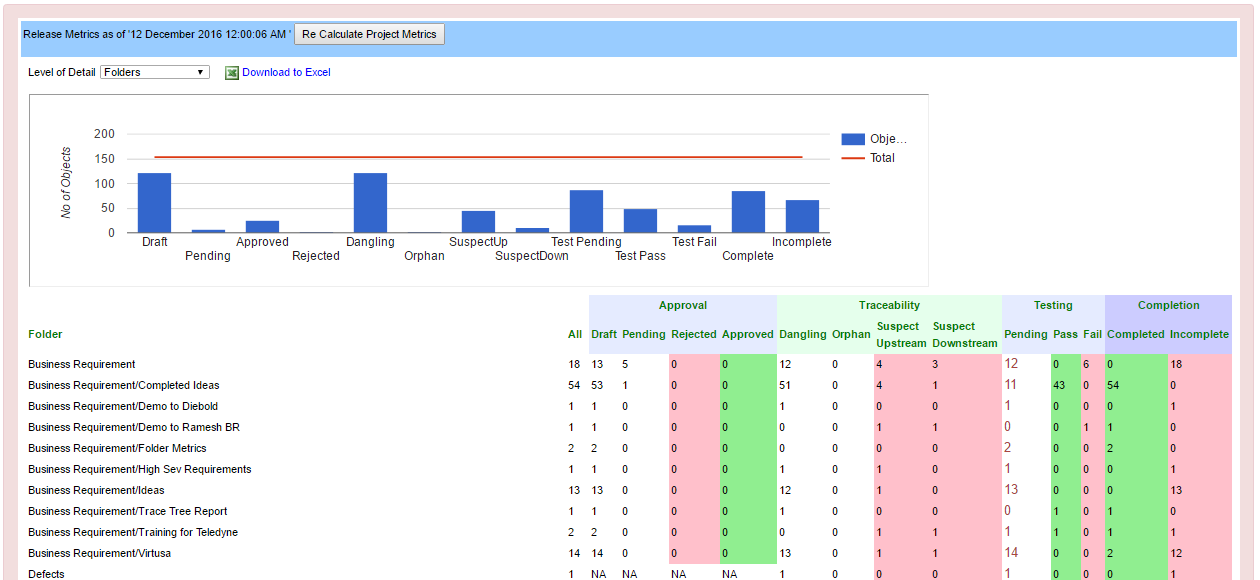Click Testing Pending value 14 for Virtusa
Screen dimensions: 1260x580
pos(1011,553)
